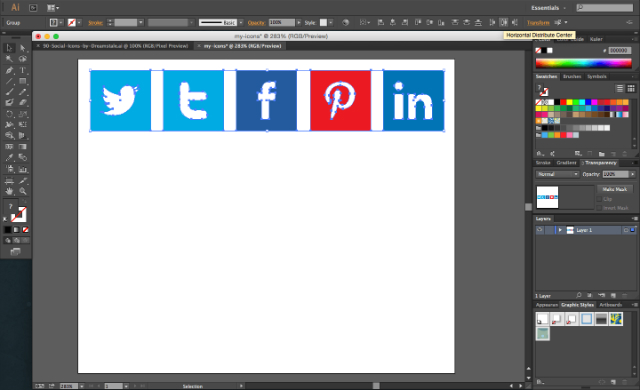
Task: Set Gradient mode below fill box
Action: [x=16, y=230]
